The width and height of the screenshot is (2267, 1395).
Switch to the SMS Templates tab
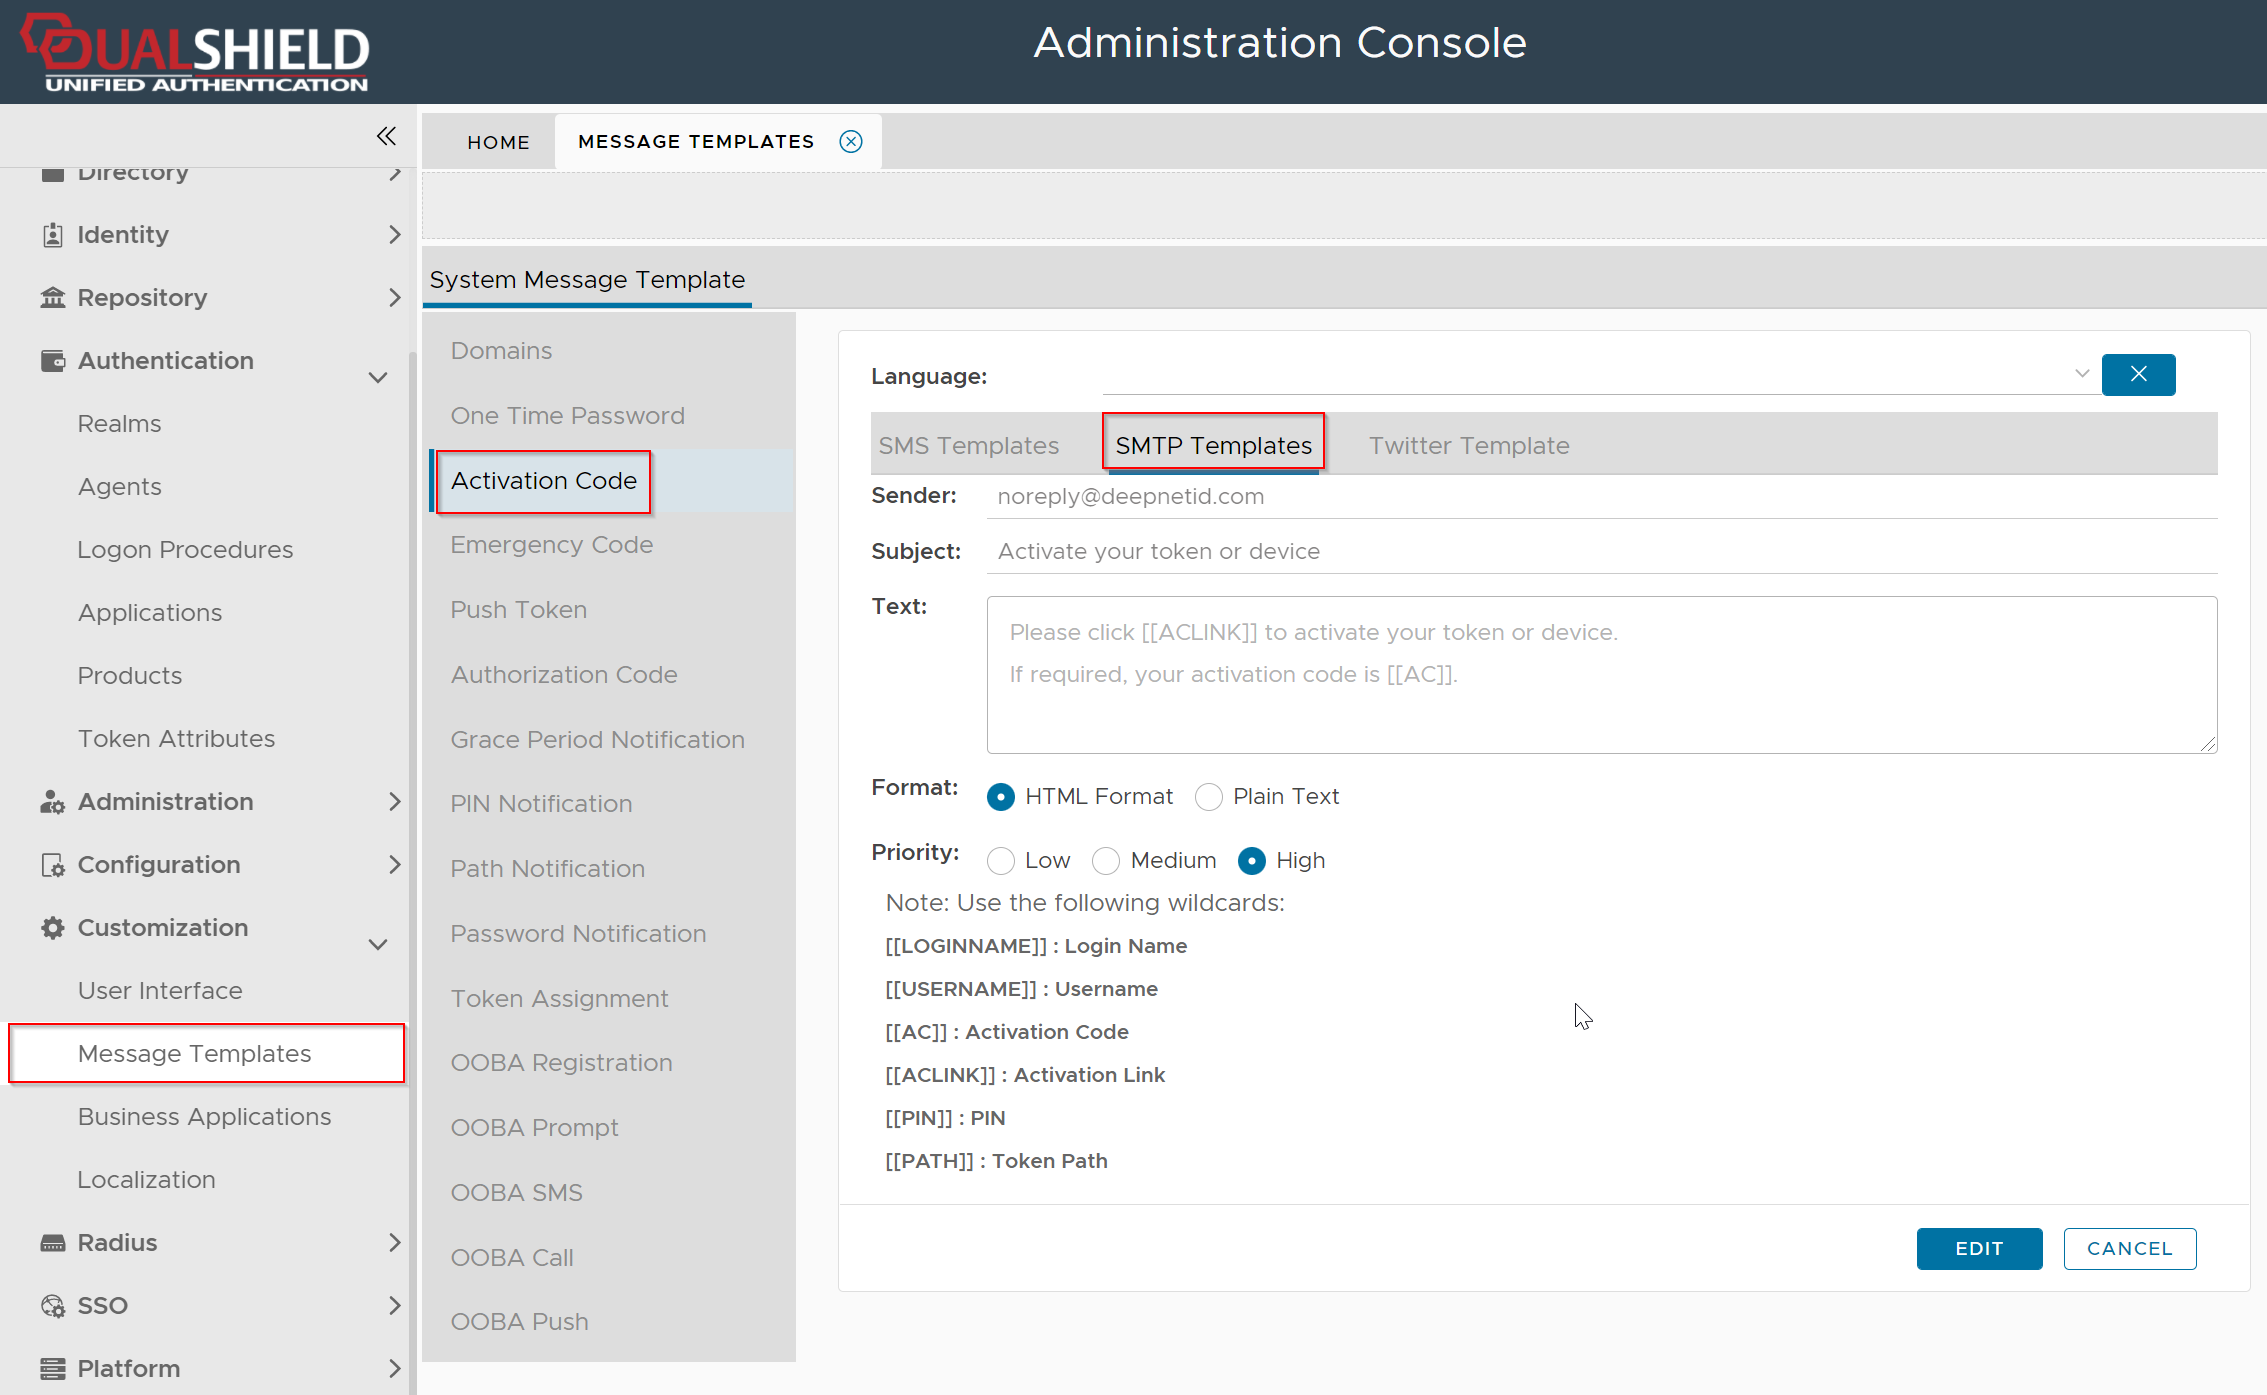pyautogui.click(x=968, y=446)
